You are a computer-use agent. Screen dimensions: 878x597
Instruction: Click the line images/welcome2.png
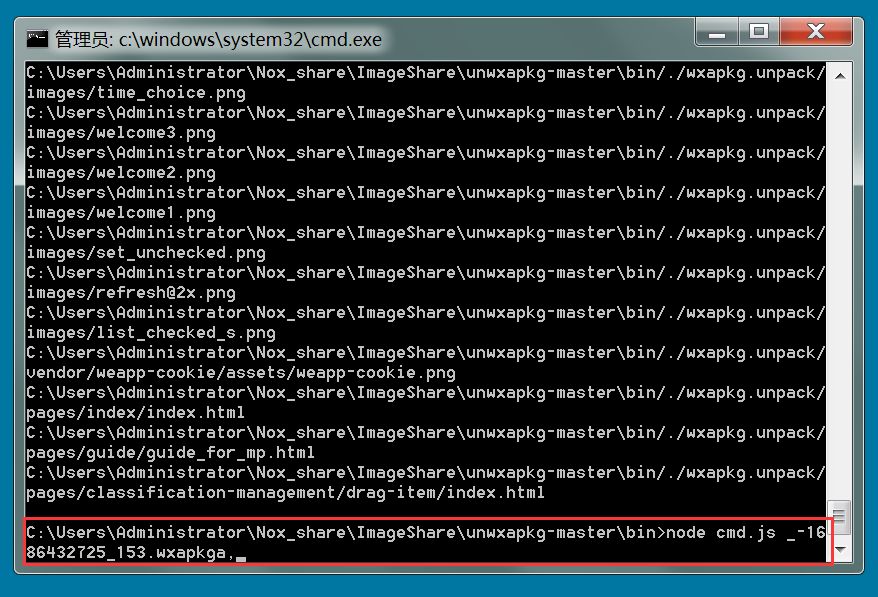[121, 173]
